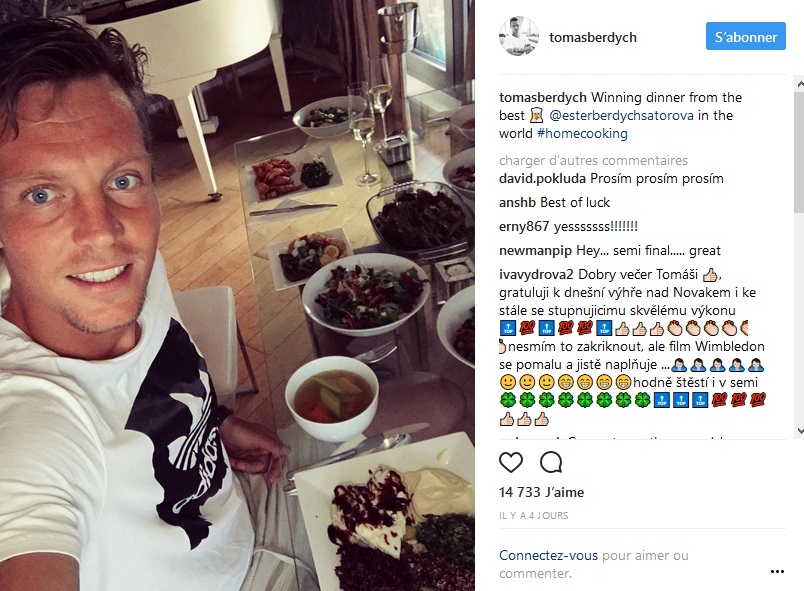This screenshot has width=804, height=591.
Task: Click the scrollbar down arrow in comments
Action: pos(799,431)
